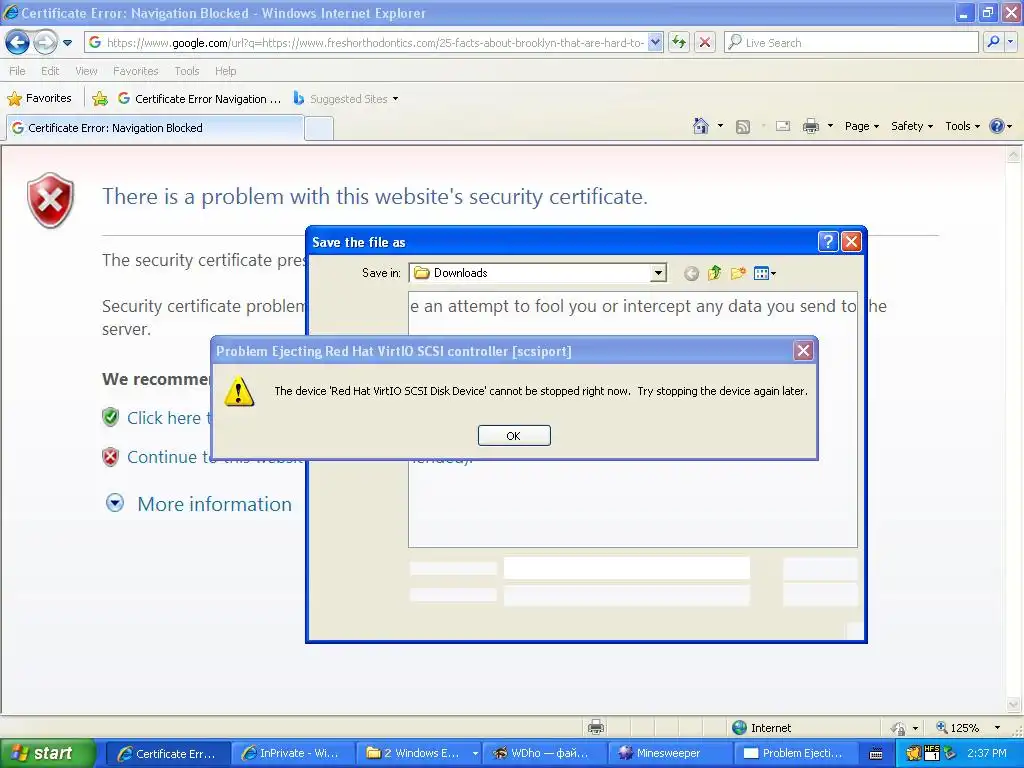Open the search provider dropdown arrow
The height and width of the screenshot is (768, 1024).
point(1010,42)
